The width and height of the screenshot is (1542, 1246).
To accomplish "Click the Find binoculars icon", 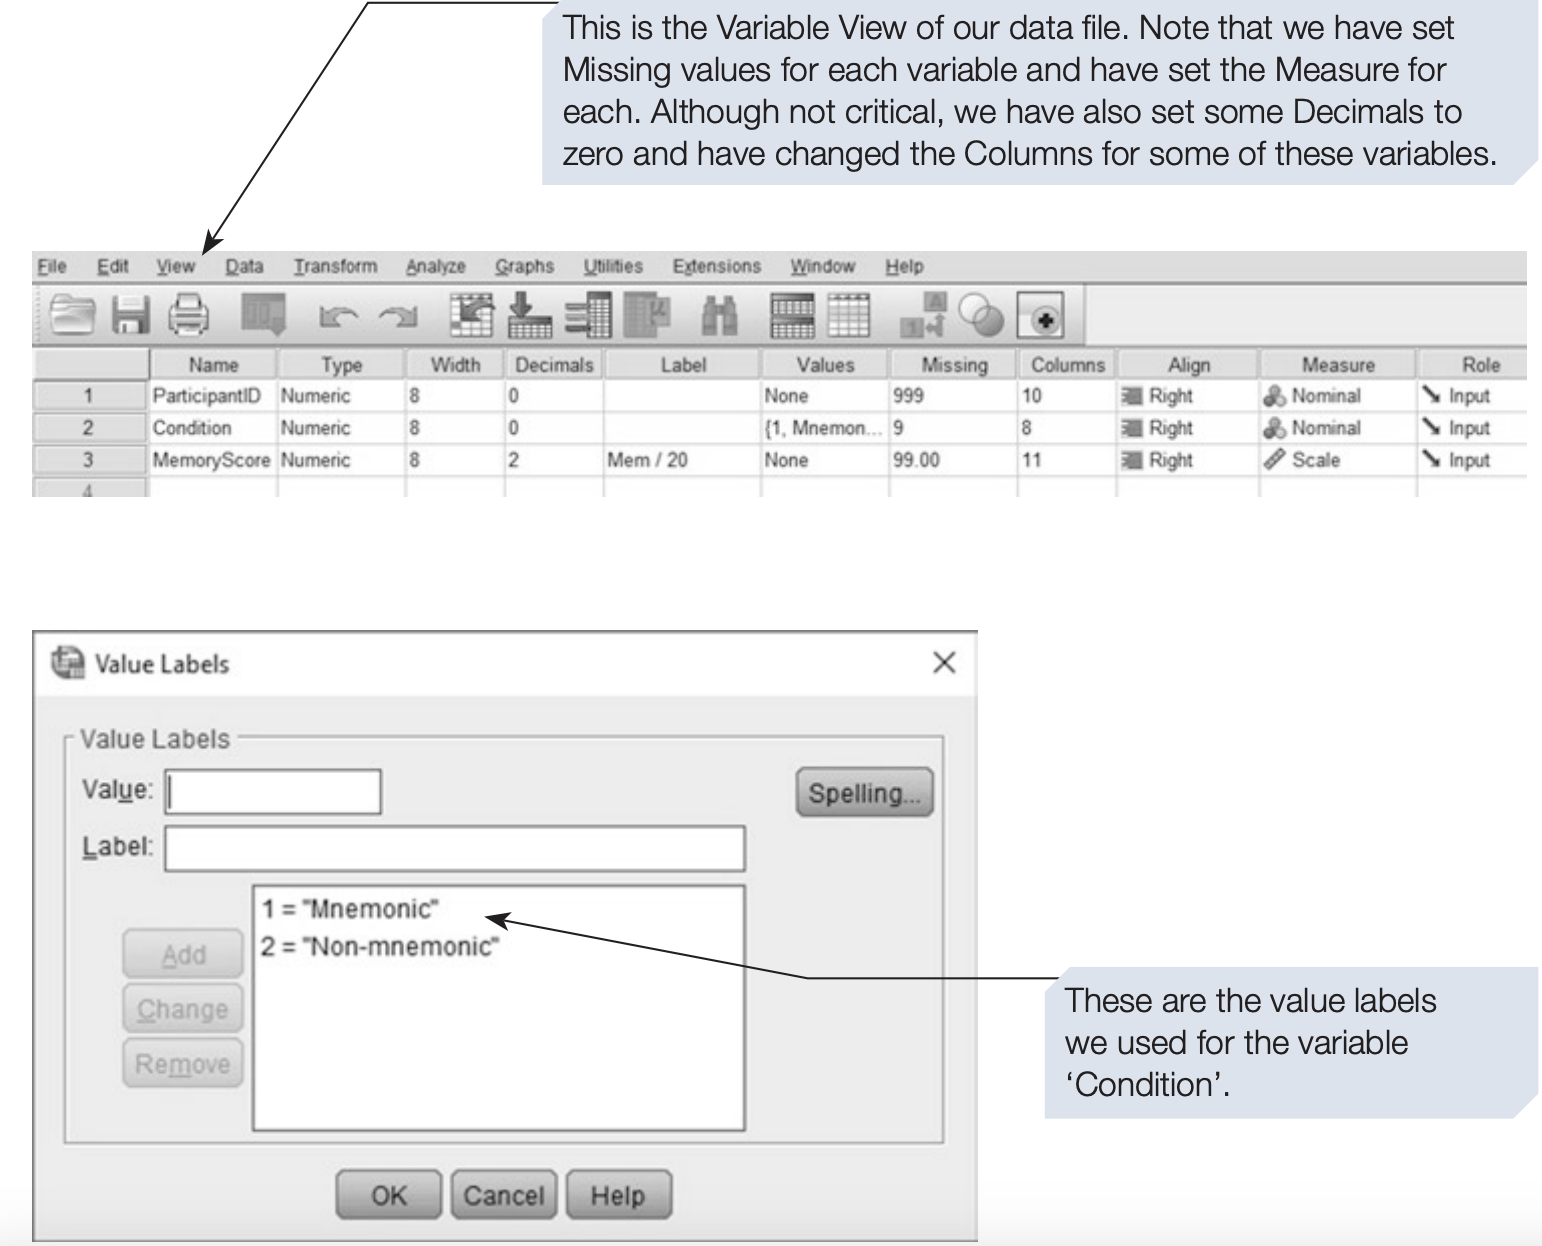I will (x=718, y=316).
